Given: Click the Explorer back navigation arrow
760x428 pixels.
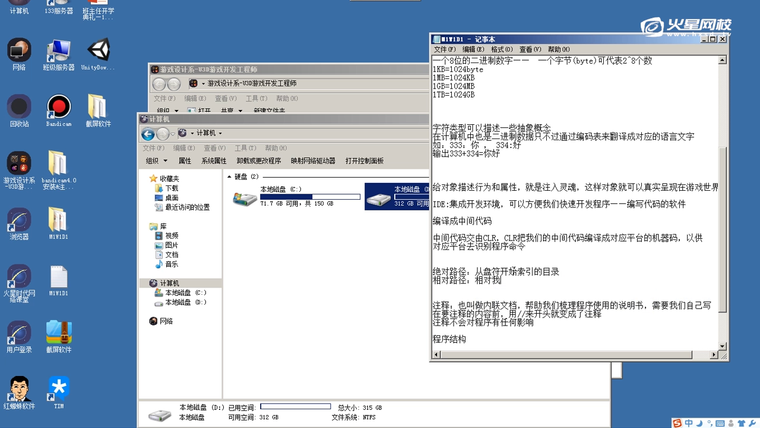Looking at the screenshot, I should 148,133.
